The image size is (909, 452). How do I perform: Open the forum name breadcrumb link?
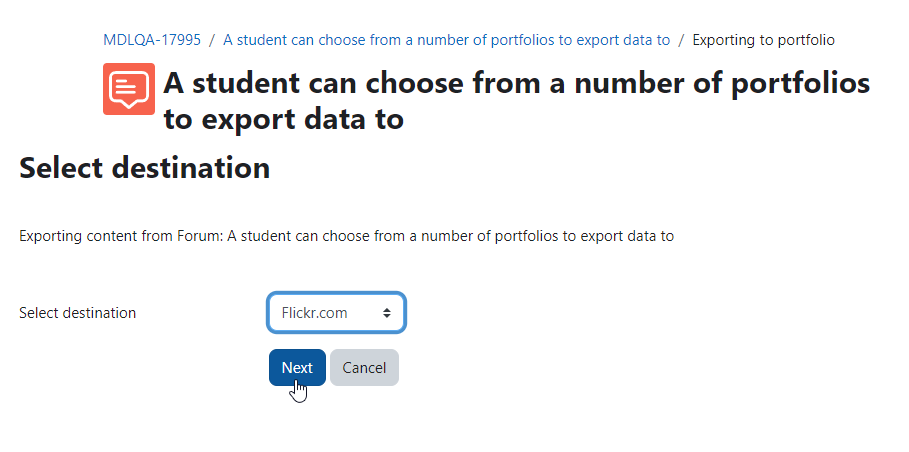point(446,40)
